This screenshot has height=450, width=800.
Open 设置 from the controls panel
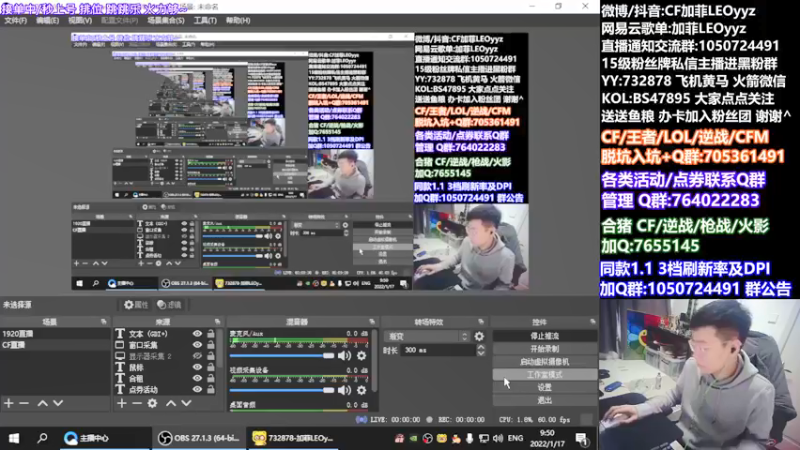[544, 387]
